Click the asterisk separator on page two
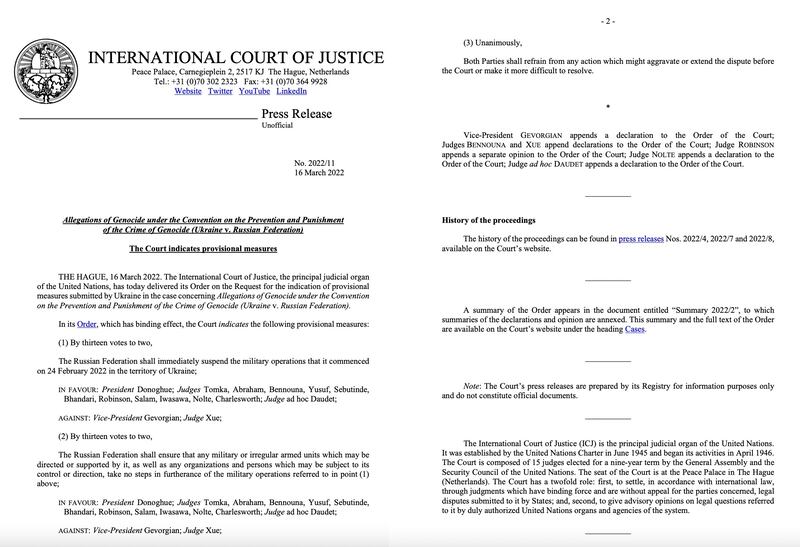This screenshot has height=547, width=800. pyautogui.click(x=608, y=106)
